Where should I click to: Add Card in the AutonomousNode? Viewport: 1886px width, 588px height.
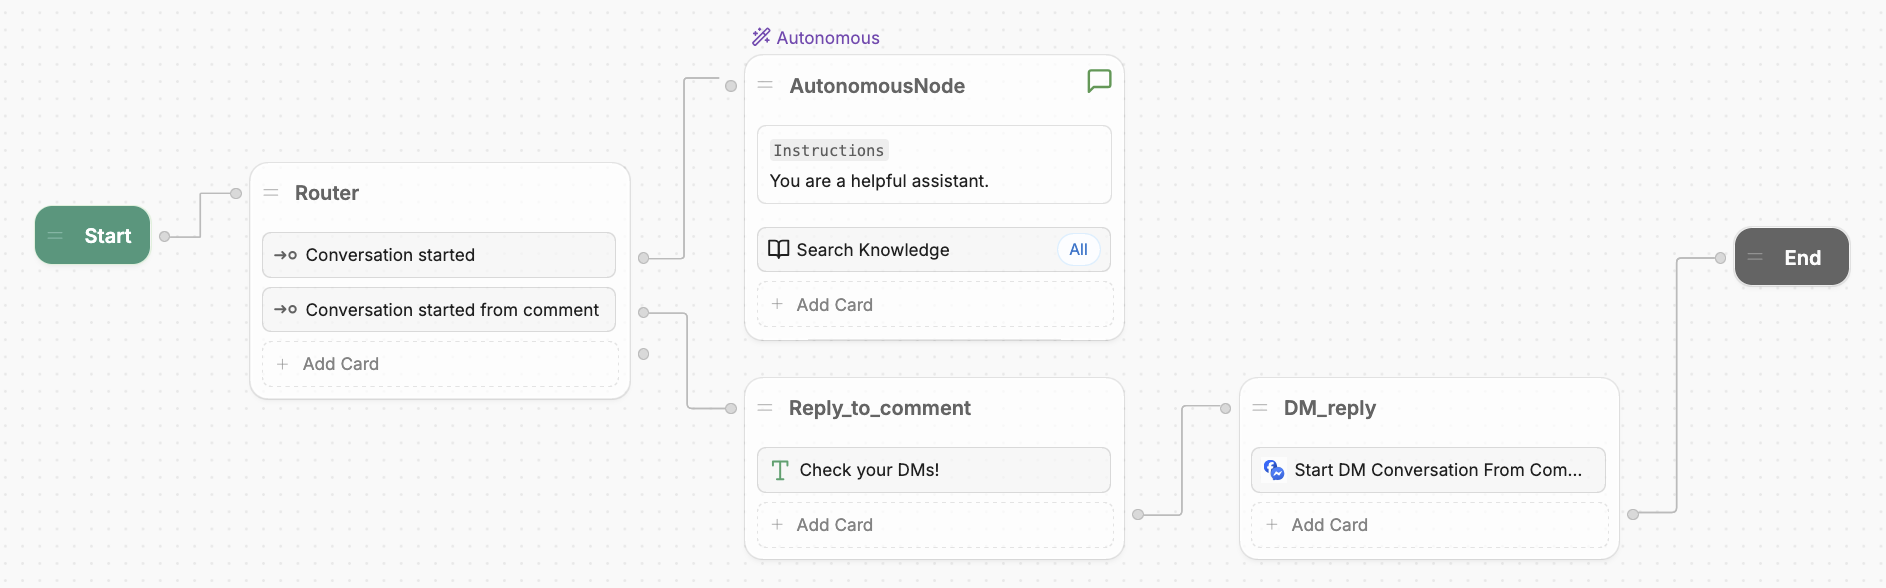click(935, 304)
